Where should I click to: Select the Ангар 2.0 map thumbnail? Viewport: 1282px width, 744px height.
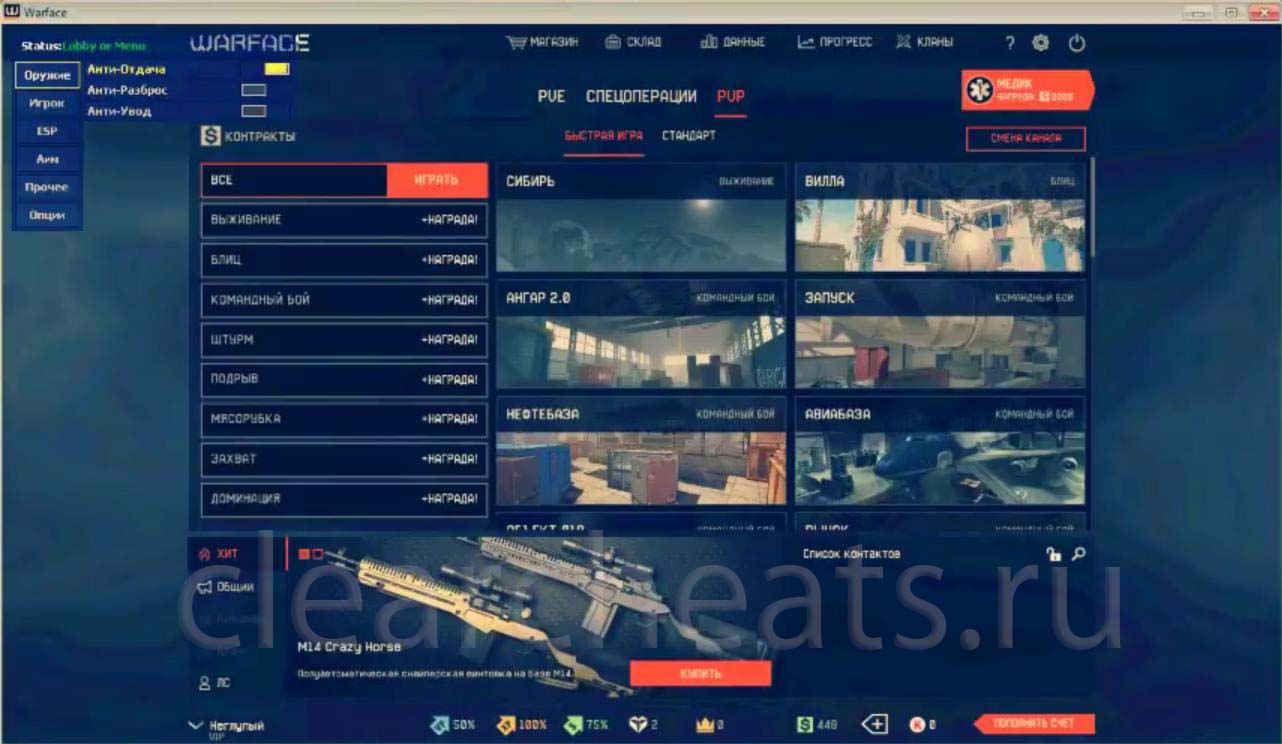click(x=641, y=335)
